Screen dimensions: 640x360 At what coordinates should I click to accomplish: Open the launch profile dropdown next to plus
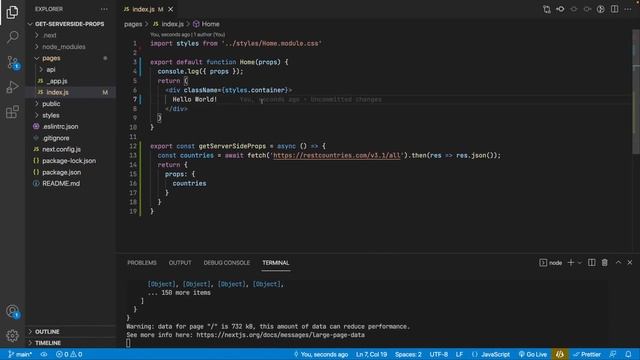coord(580,262)
